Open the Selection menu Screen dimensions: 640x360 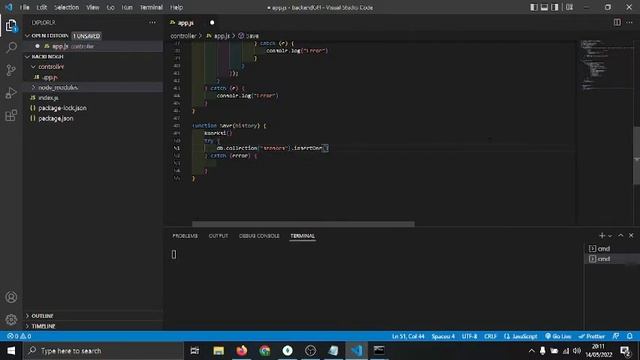coord(67,7)
